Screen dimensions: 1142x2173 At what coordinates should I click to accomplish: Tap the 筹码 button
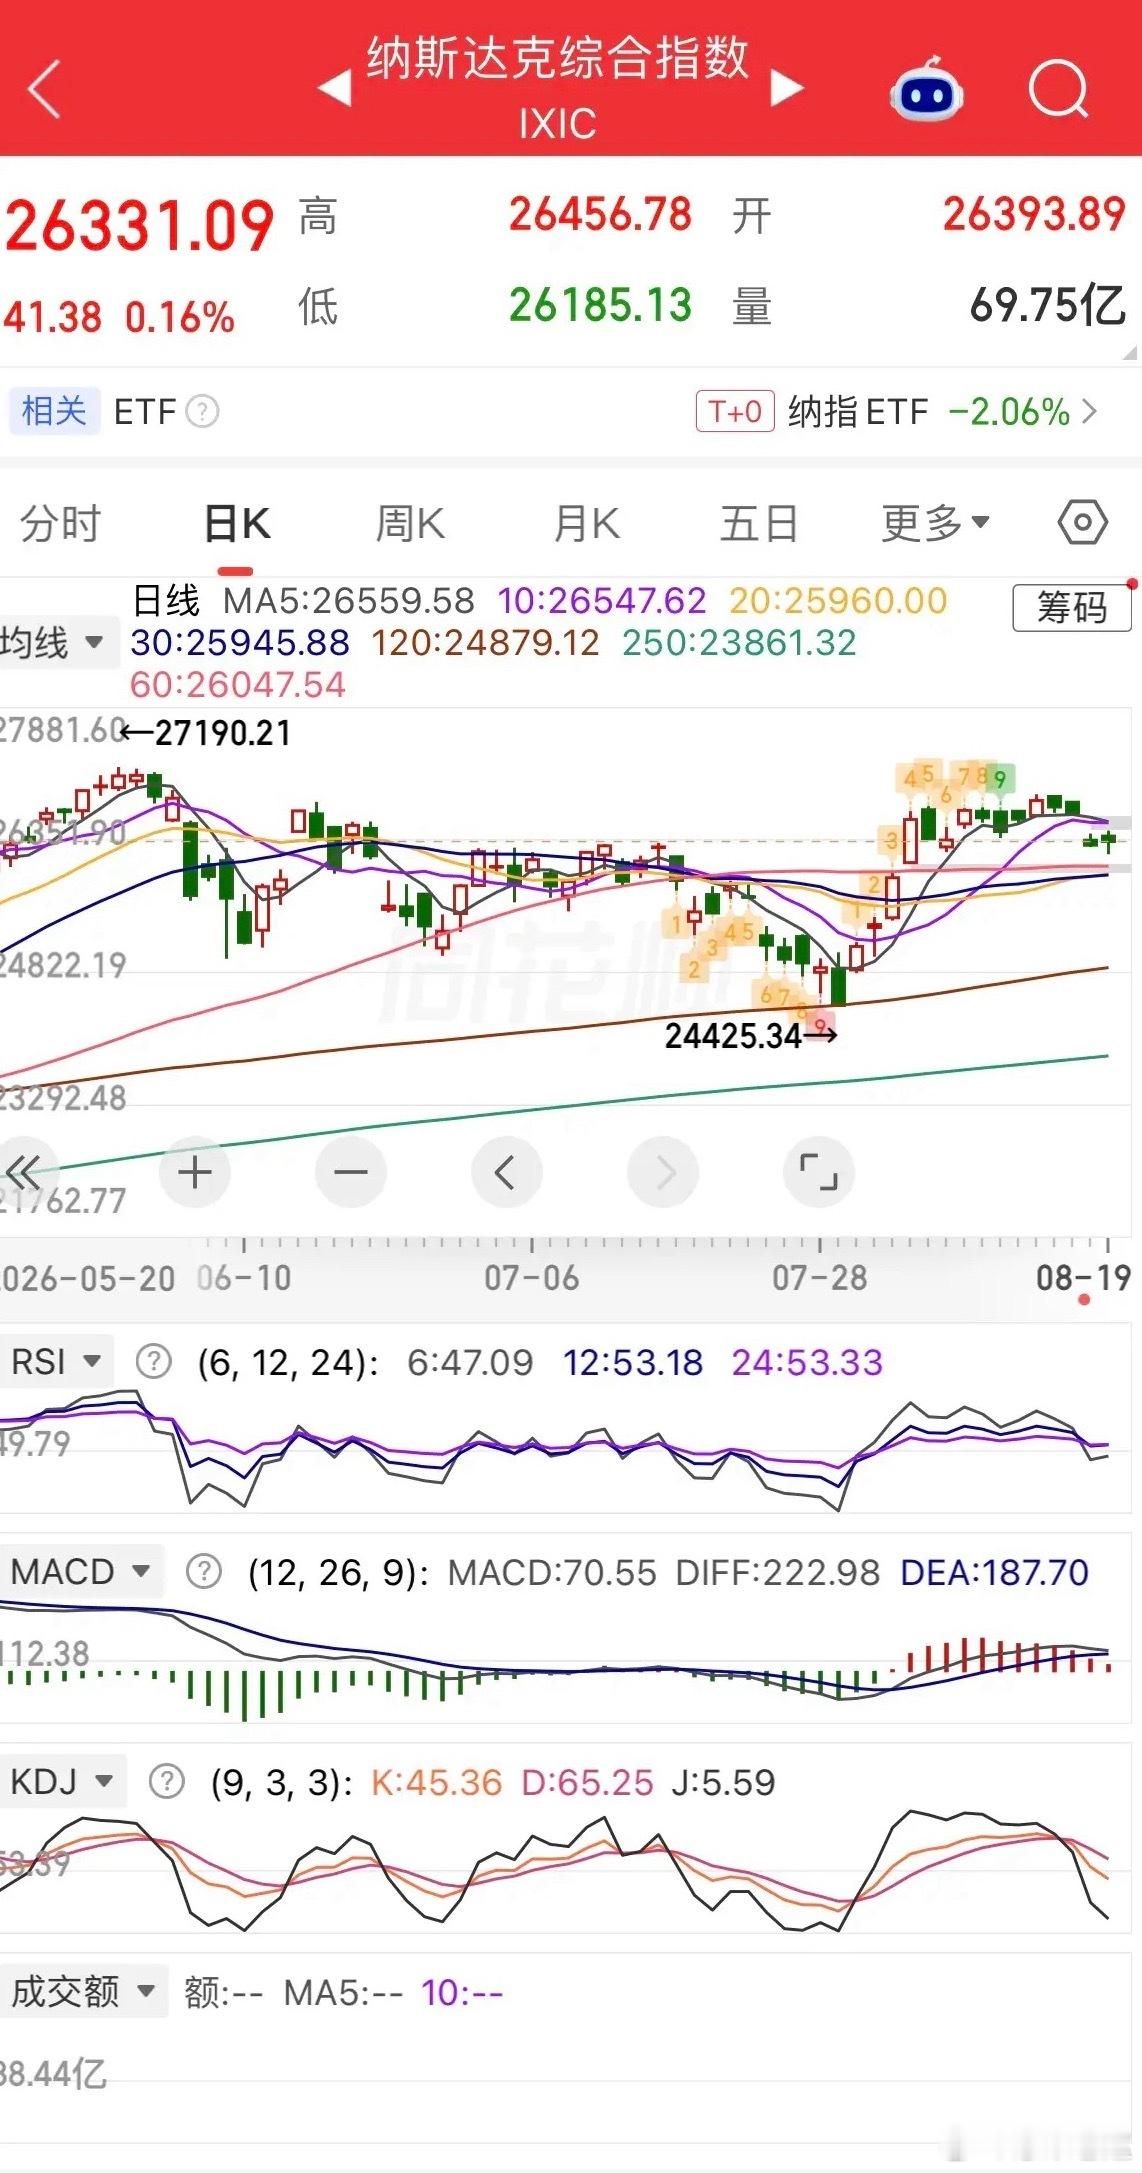click(x=1072, y=607)
